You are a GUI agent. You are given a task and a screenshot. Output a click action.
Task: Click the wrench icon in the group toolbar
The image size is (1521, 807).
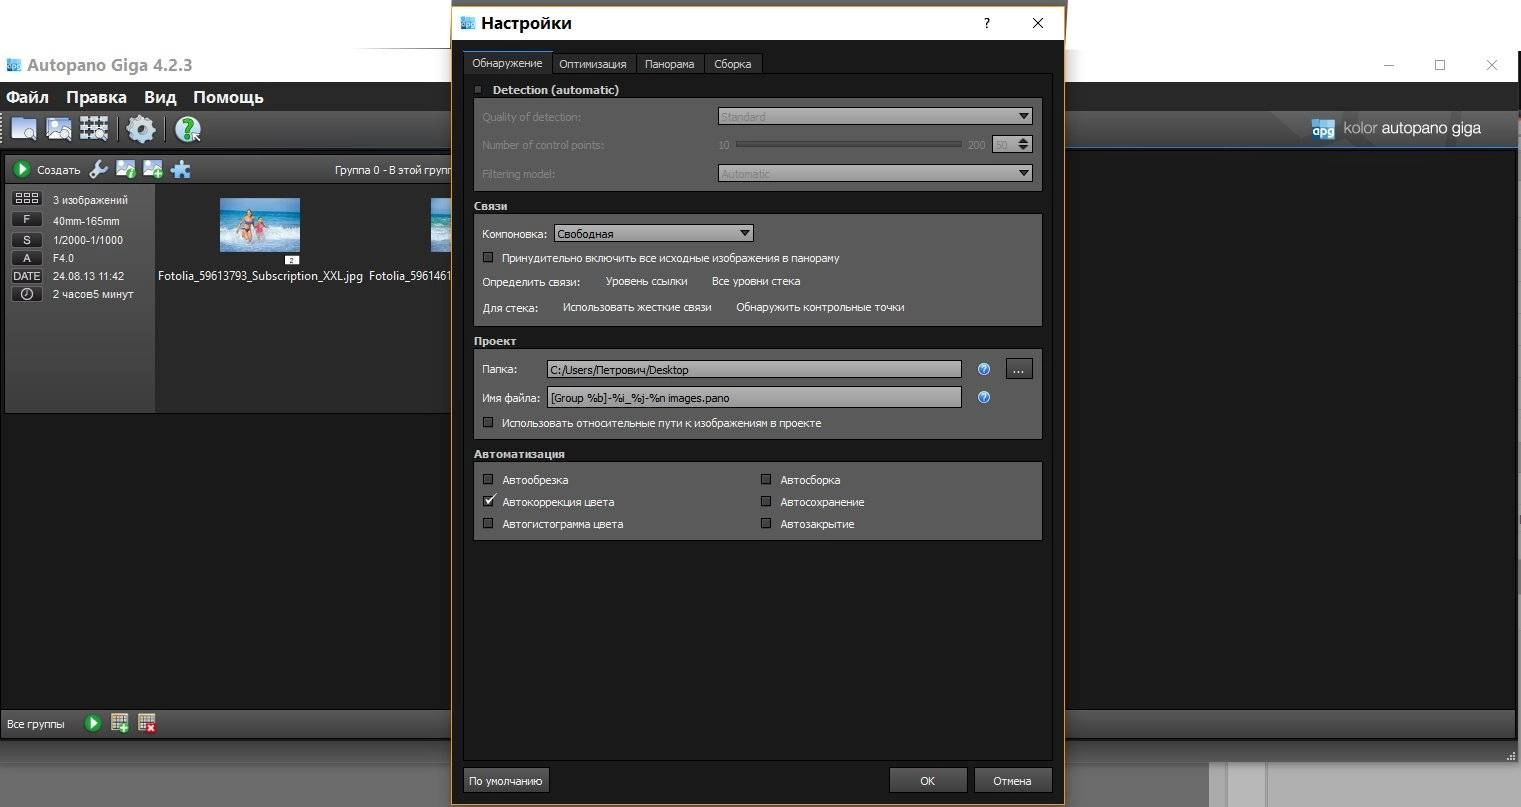[98, 170]
